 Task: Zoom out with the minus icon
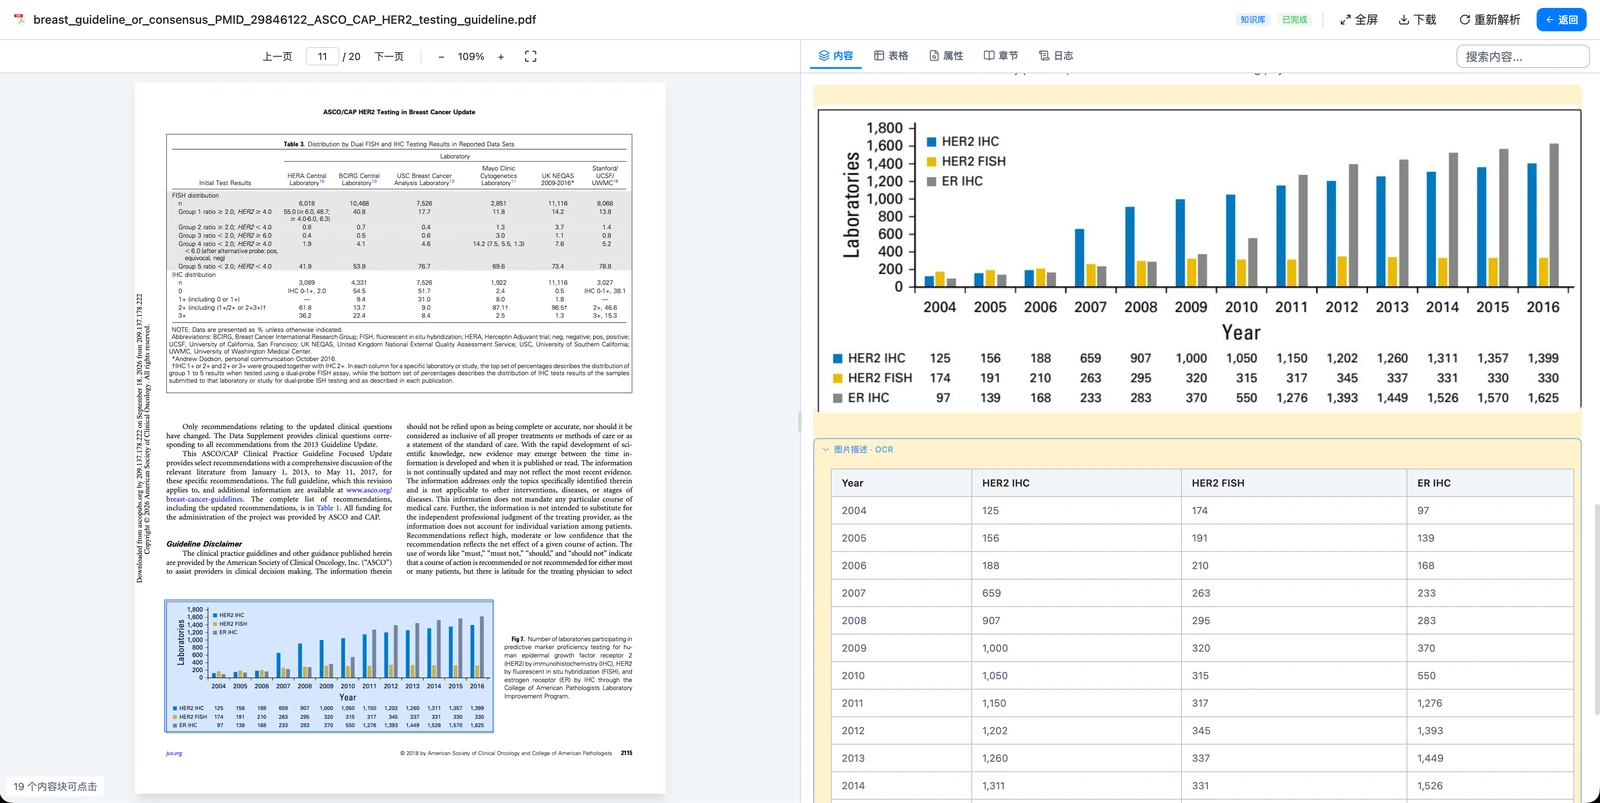(x=441, y=57)
